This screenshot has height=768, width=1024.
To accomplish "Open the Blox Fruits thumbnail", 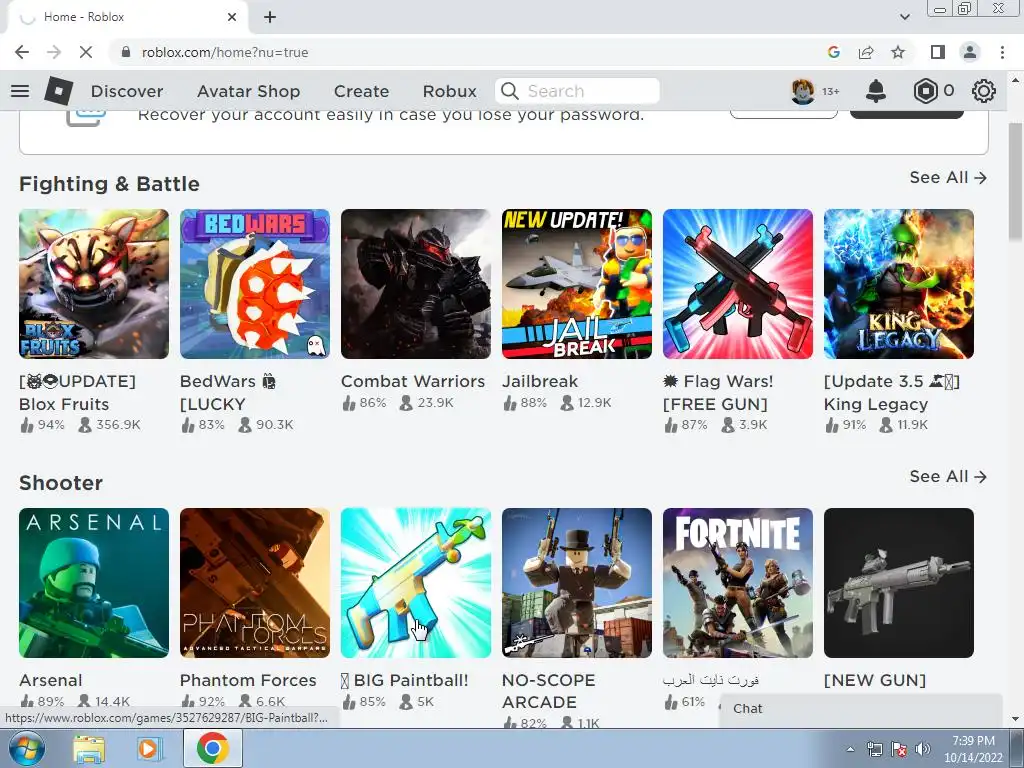I will pyautogui.click(x=93, y=283).
